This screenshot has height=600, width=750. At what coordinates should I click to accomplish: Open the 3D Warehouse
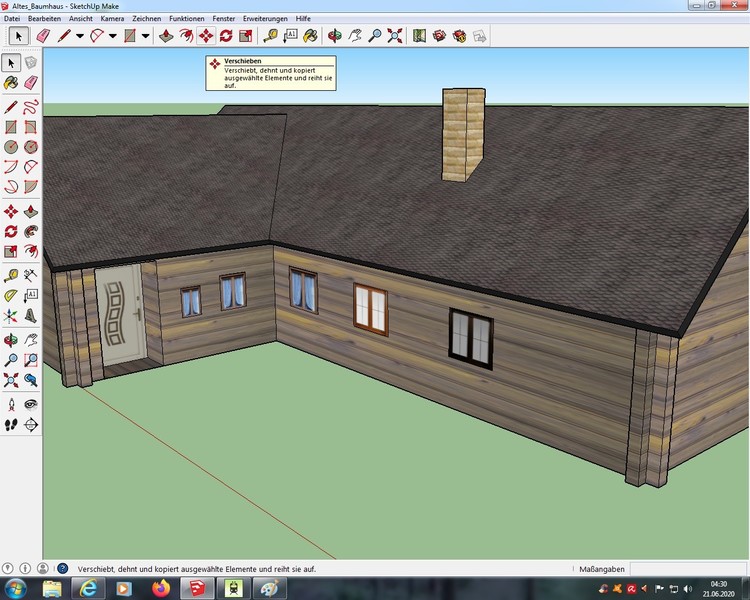[439, 36]
